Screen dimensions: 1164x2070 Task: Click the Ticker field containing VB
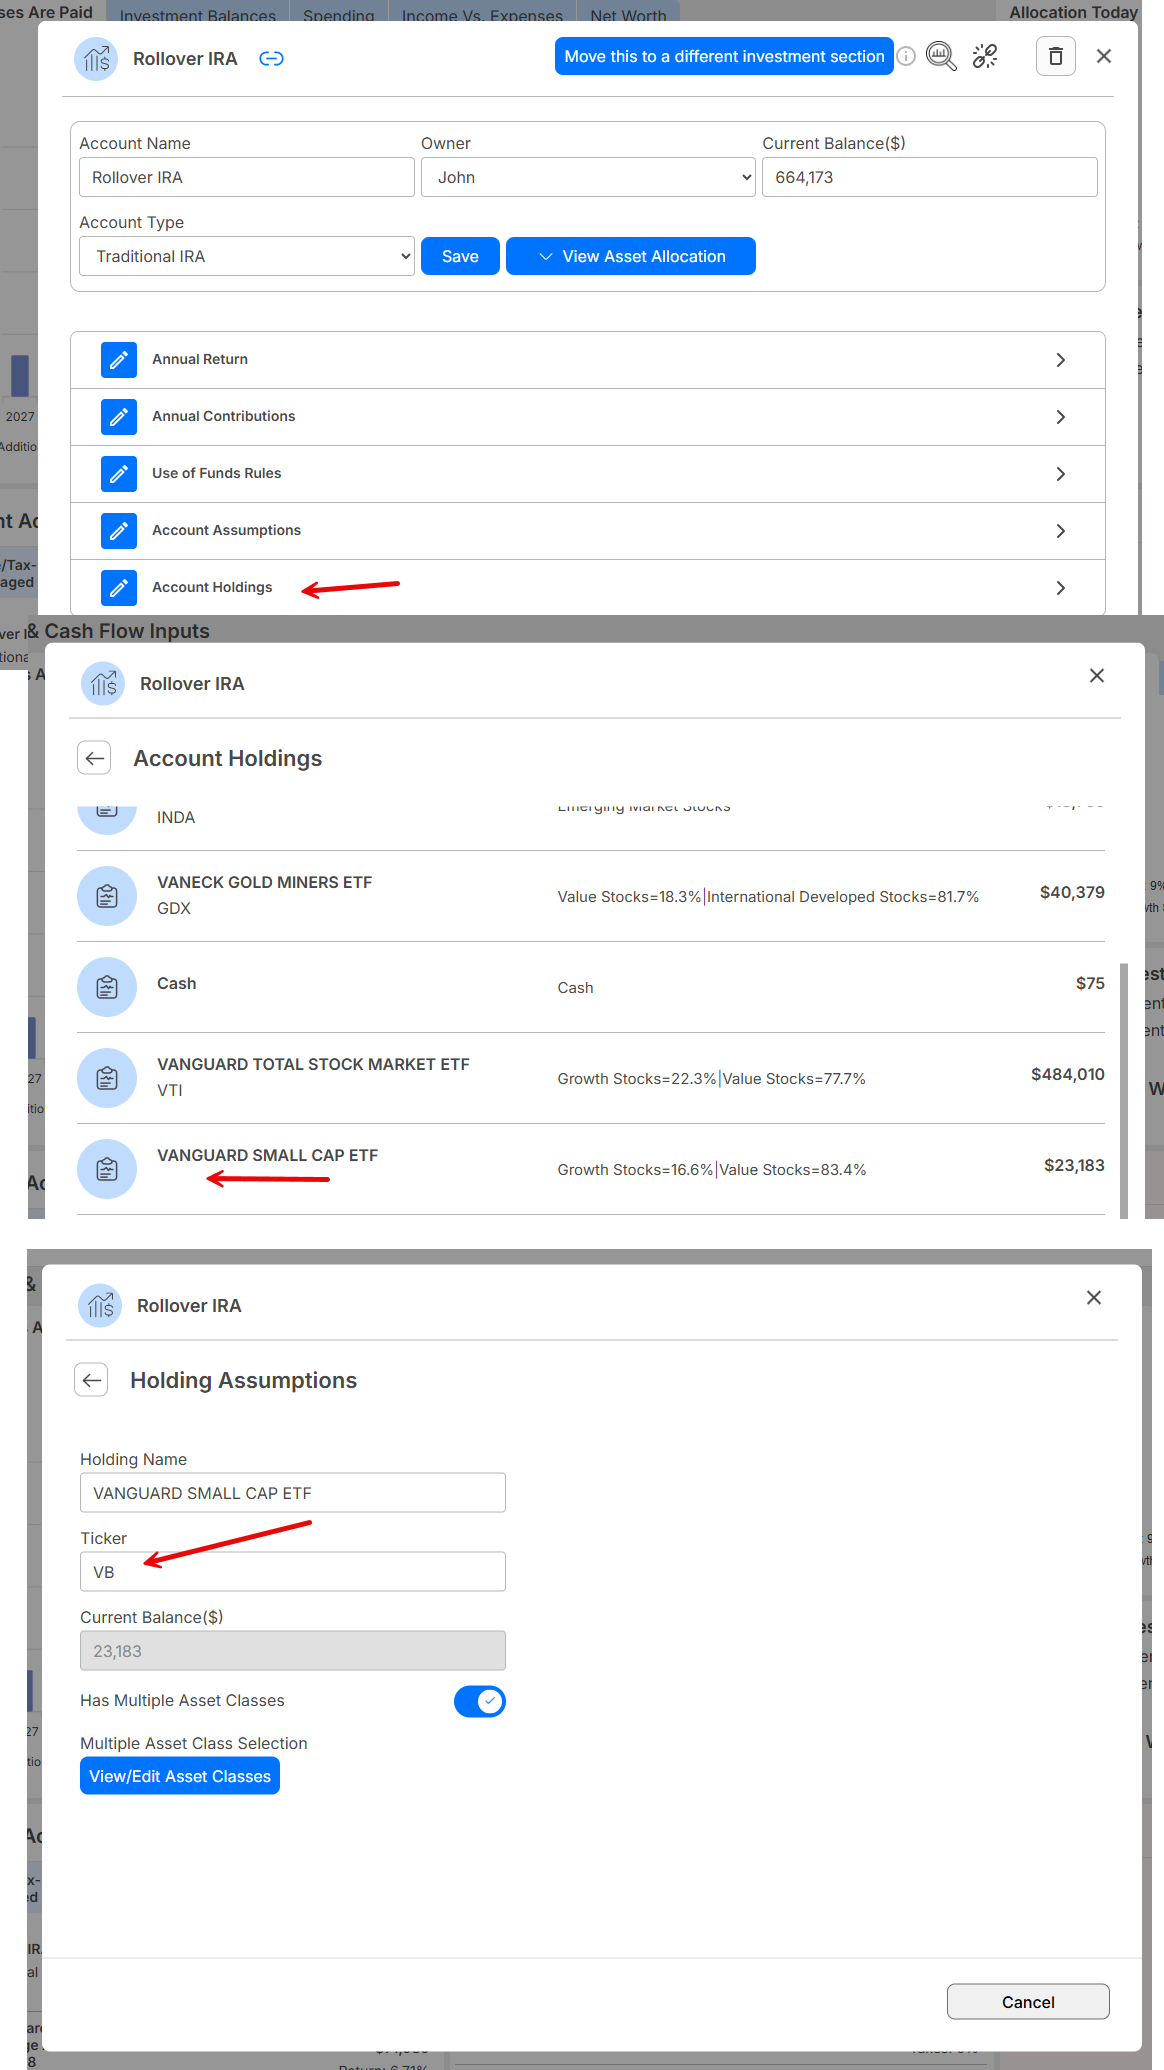coord(293,1572)
